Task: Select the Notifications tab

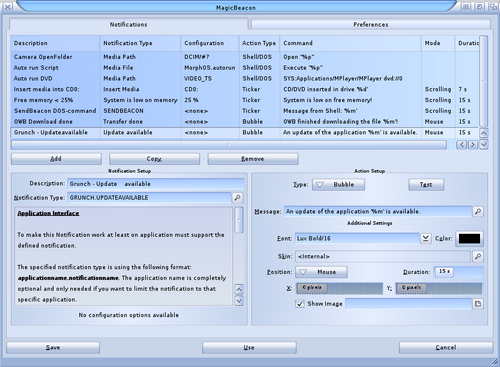Action: 128,24
